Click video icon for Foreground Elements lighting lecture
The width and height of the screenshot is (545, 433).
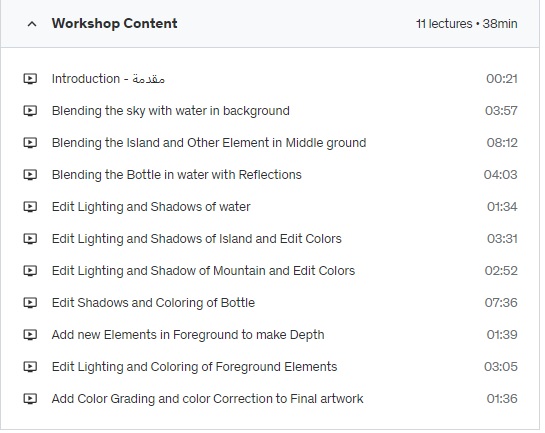(30, 367)
